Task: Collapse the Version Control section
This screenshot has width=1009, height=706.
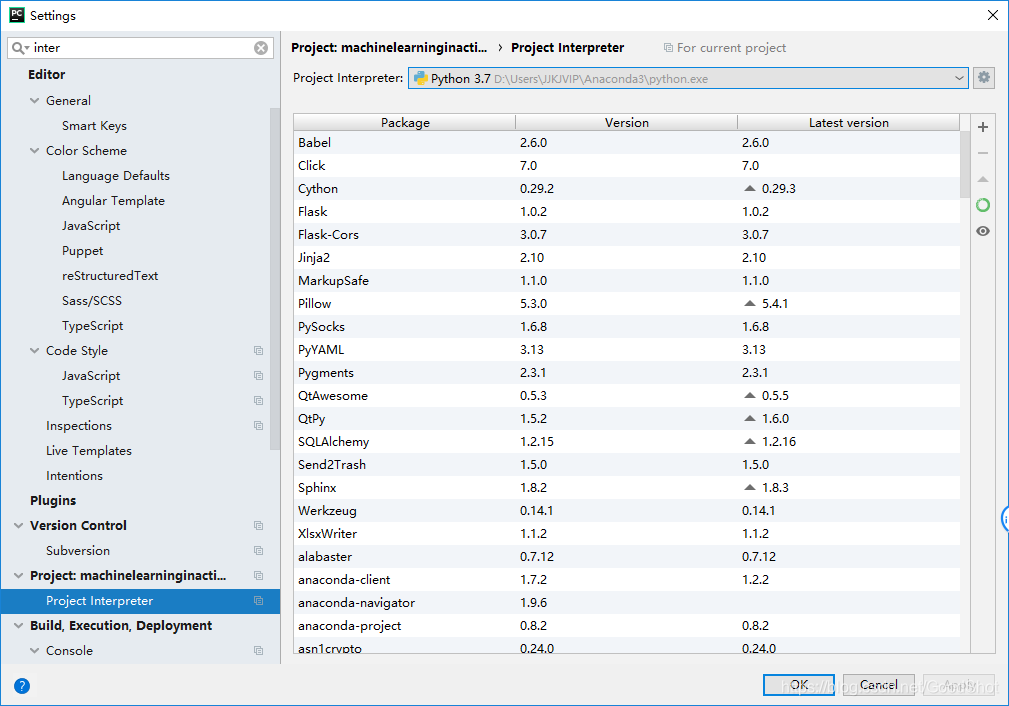Action: pos(19,526)
